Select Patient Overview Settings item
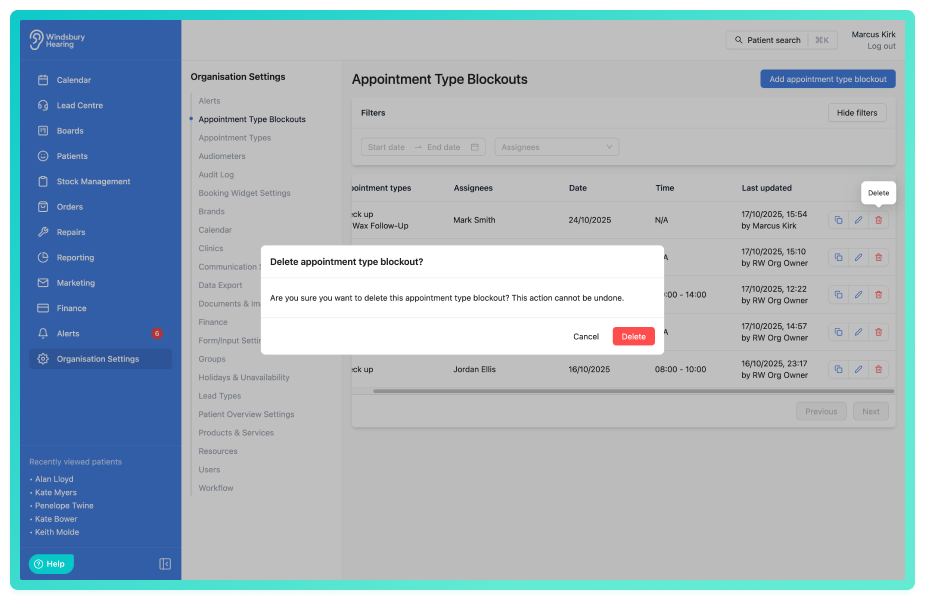925x600 pixels. pyautogui.click(x=246, y=414)
